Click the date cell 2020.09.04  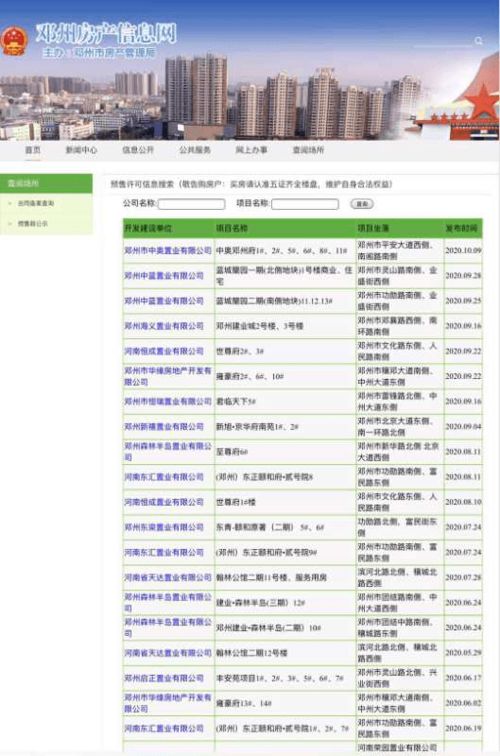click(463, 427)
